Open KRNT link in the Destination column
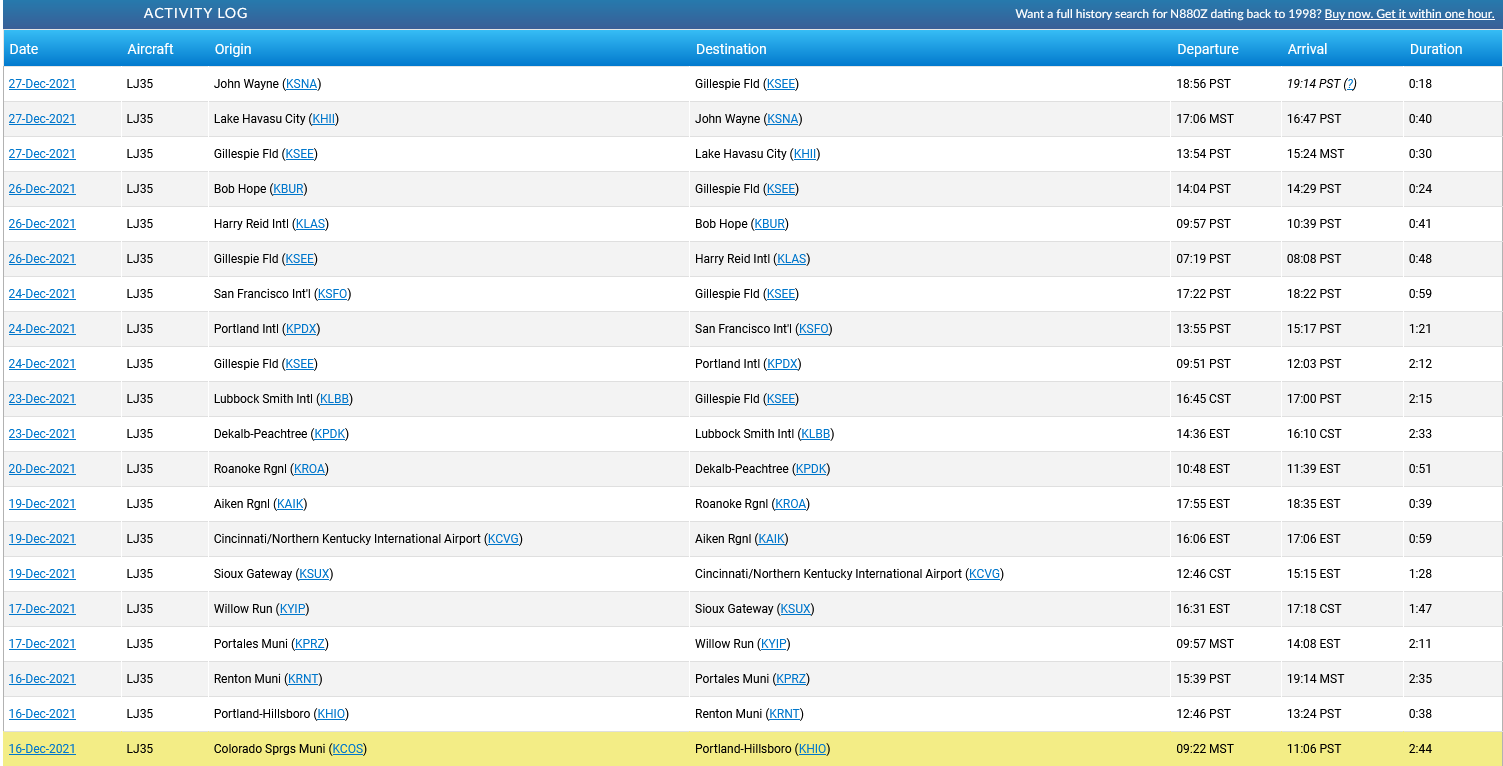Image resolution: width=1503 pixels, height=766 pixels. point(784,714)
